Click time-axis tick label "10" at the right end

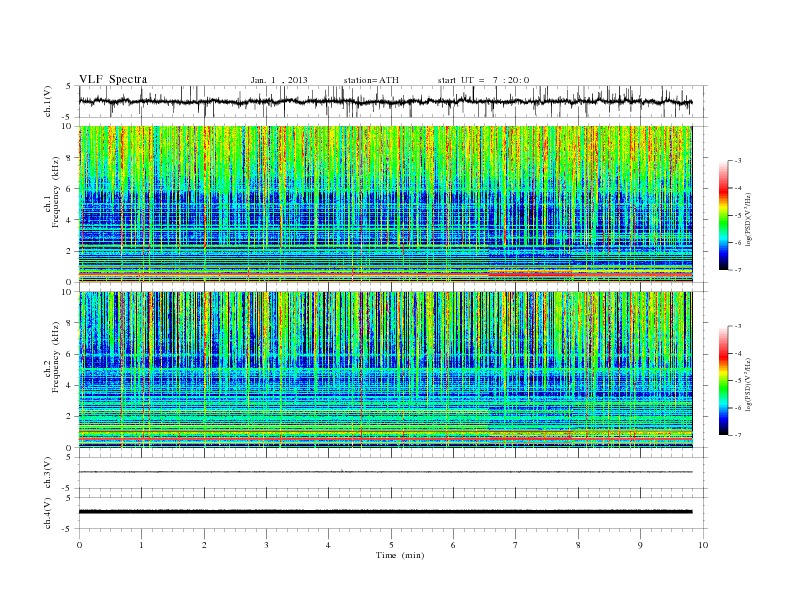[x=703, y=545]
